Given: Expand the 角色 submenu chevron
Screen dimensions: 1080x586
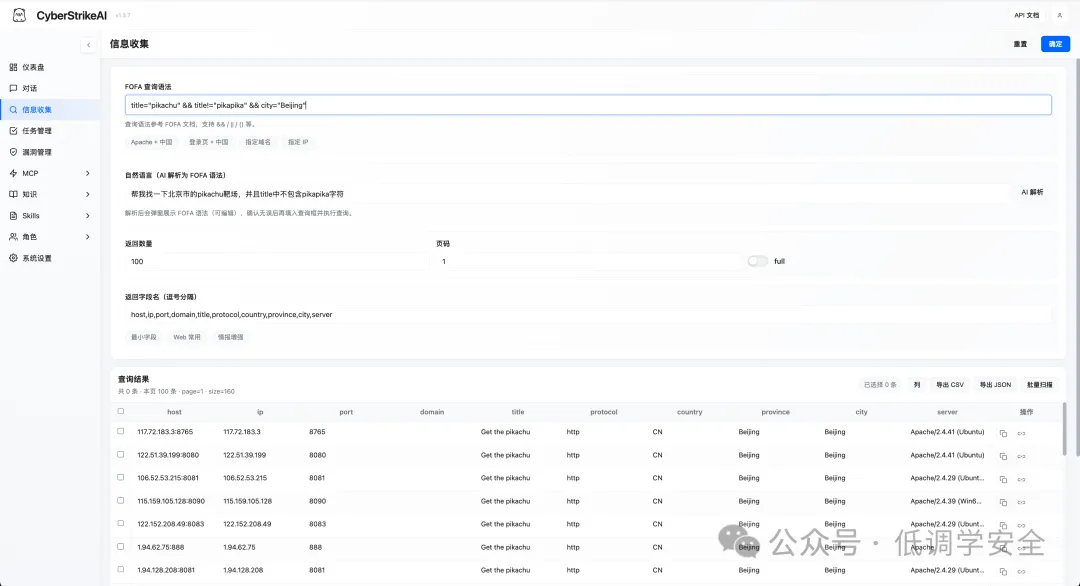Looking at the screenshot, I should click(87, 237).
